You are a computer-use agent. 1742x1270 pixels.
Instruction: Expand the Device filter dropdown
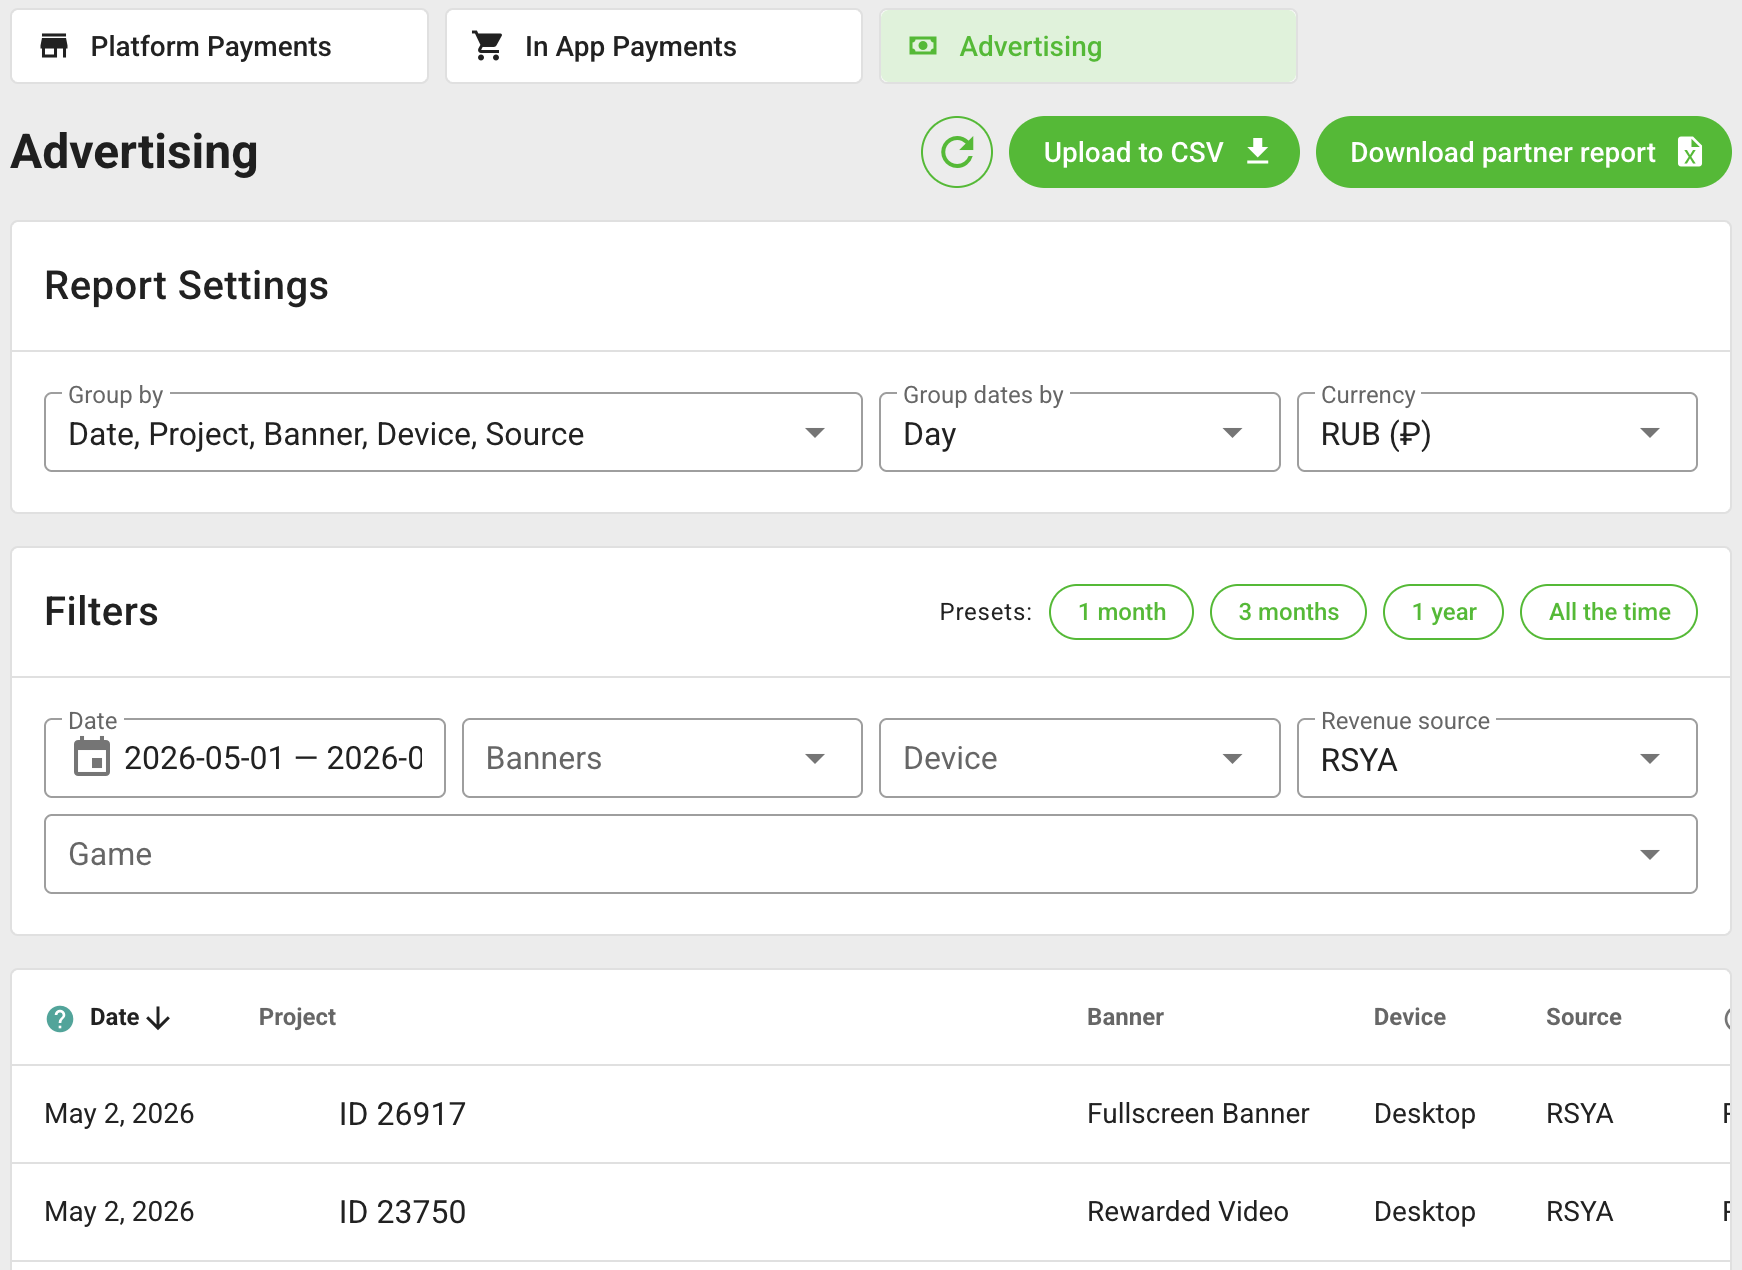tap(1079, 758)
